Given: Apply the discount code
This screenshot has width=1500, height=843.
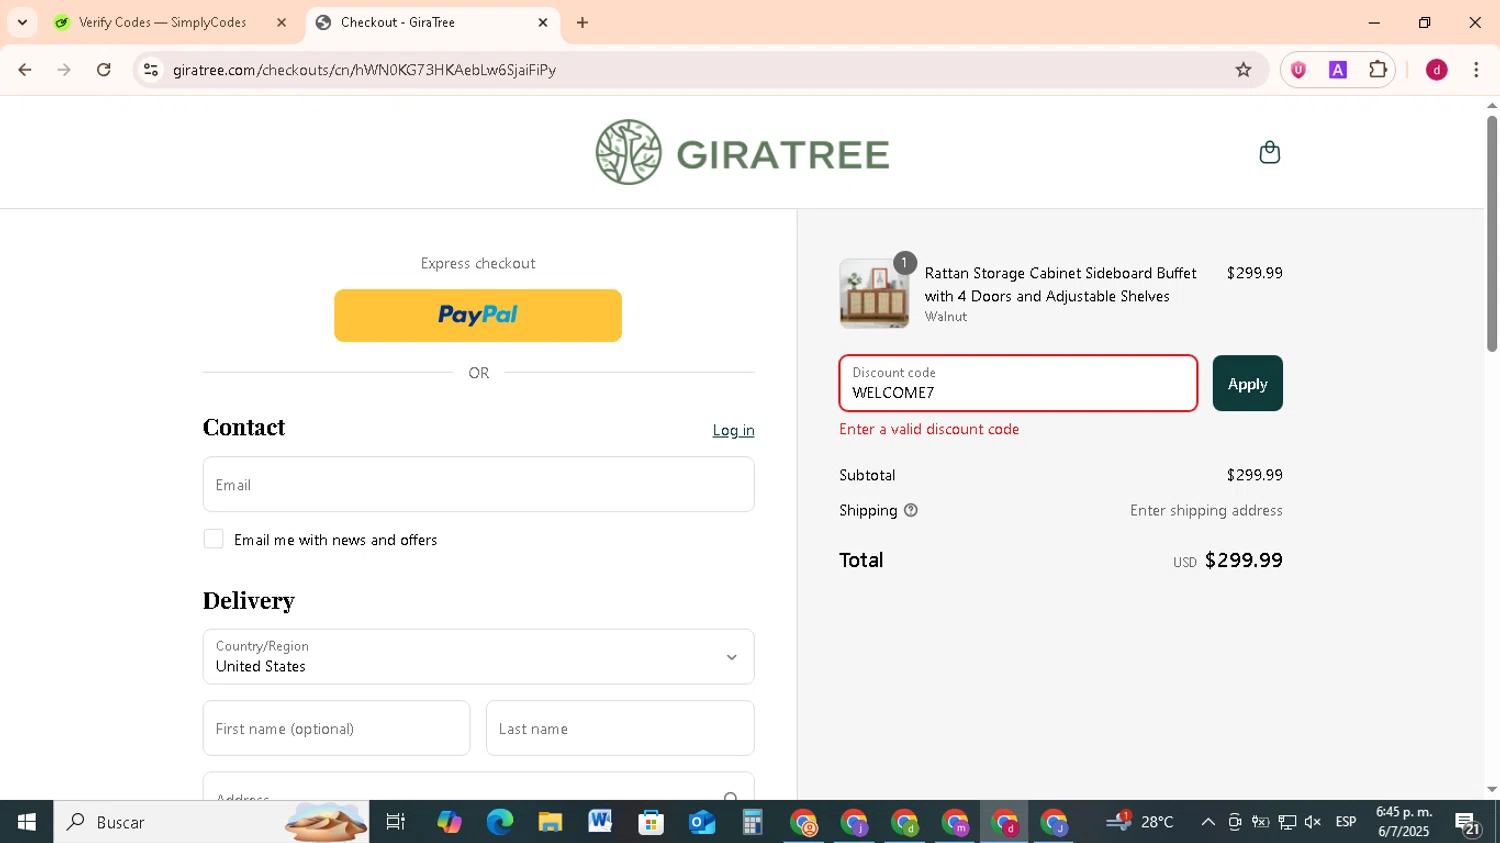Looking at the screenshot, I should [1247, 384].
